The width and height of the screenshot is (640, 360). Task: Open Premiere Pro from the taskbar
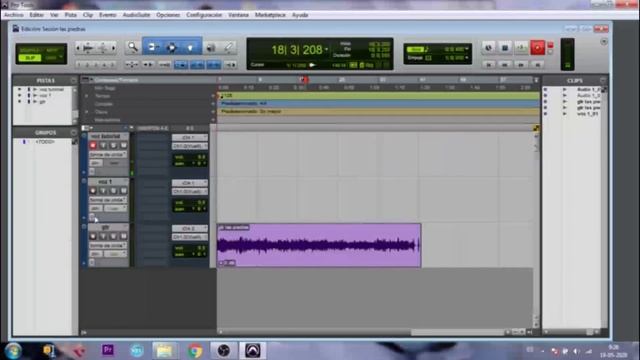pyautogui.click(x=108, y=350)
